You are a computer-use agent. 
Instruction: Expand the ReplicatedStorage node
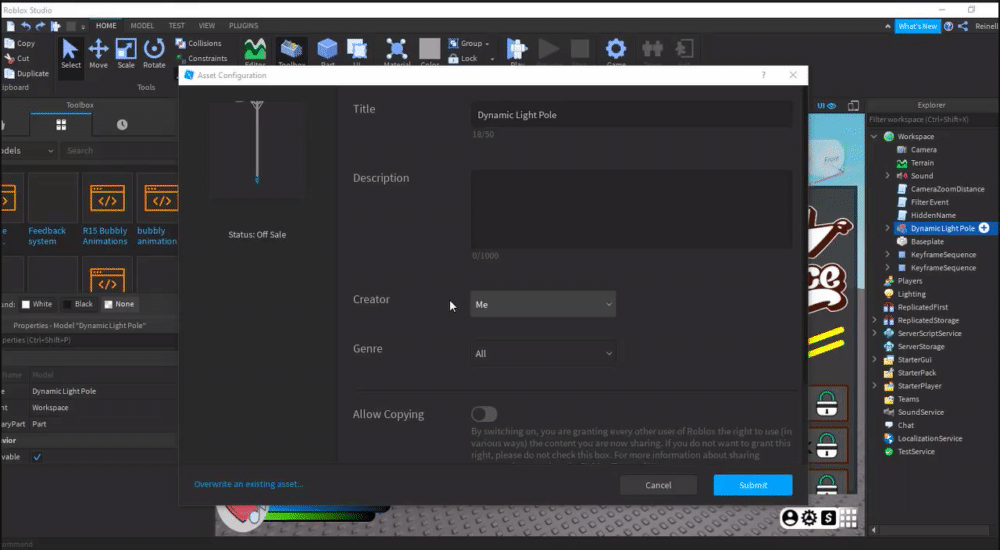(x=874, y=320)
